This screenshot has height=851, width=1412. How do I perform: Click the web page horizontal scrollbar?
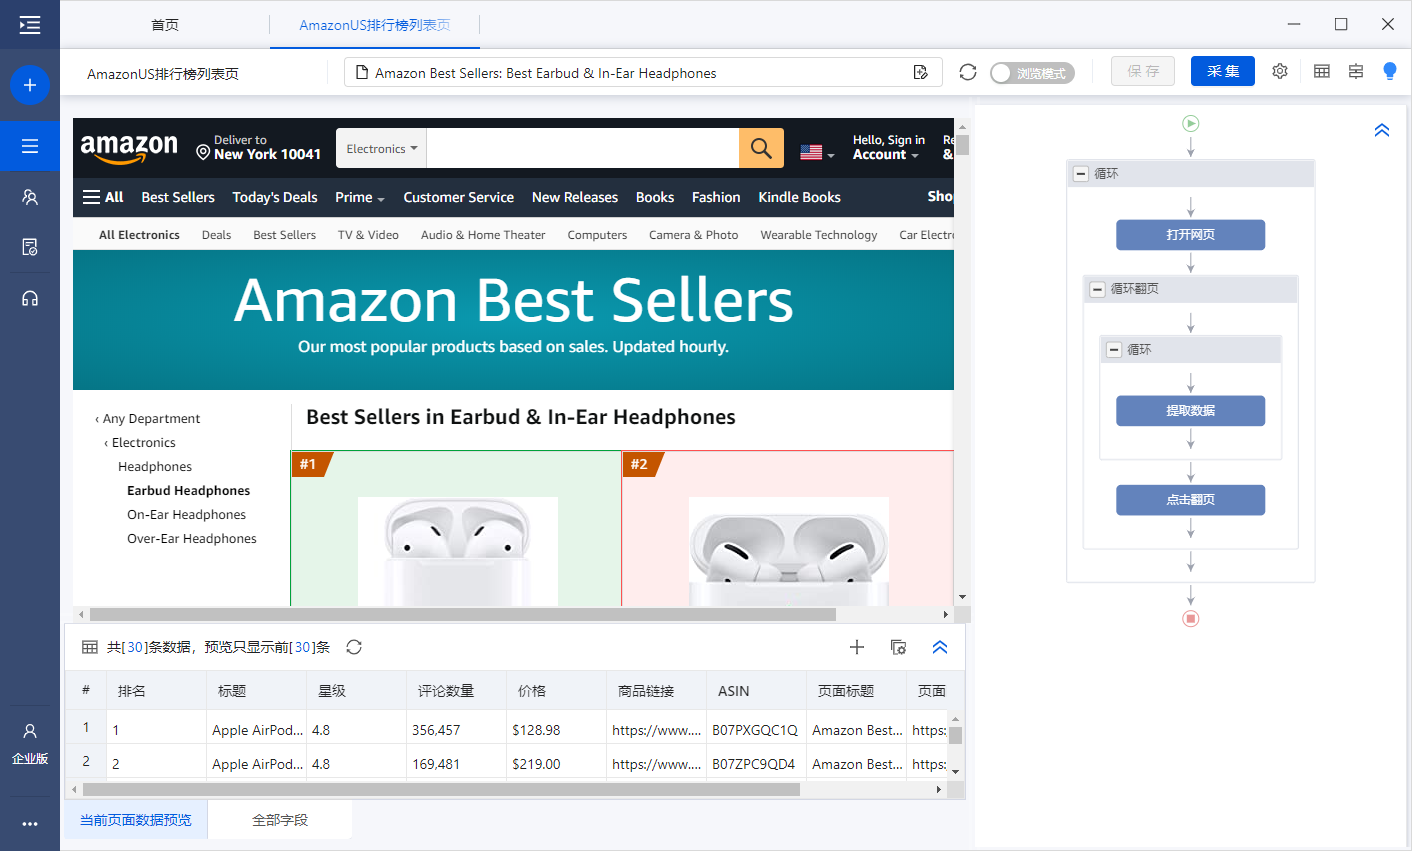463,614
